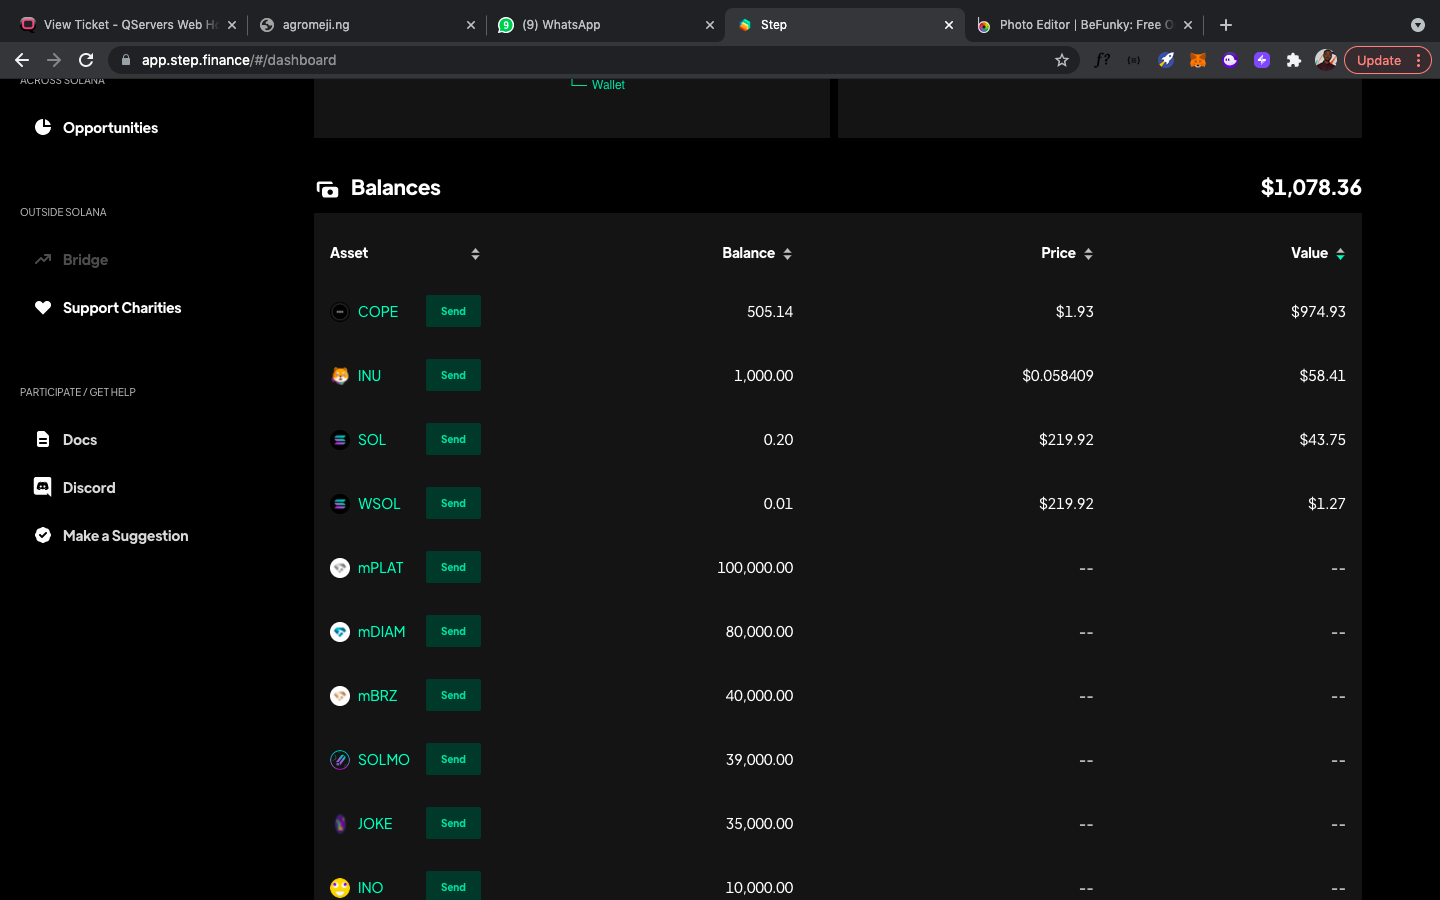
Task: Reload the current page
Action: (x=86, y=60)
